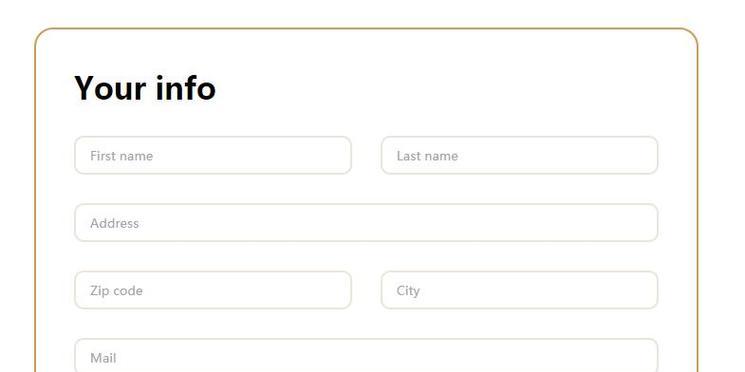The width and height of the screenshot is (745, 372).
Task: Click empty space beside 'Your info' title
Action: point(428,88)
